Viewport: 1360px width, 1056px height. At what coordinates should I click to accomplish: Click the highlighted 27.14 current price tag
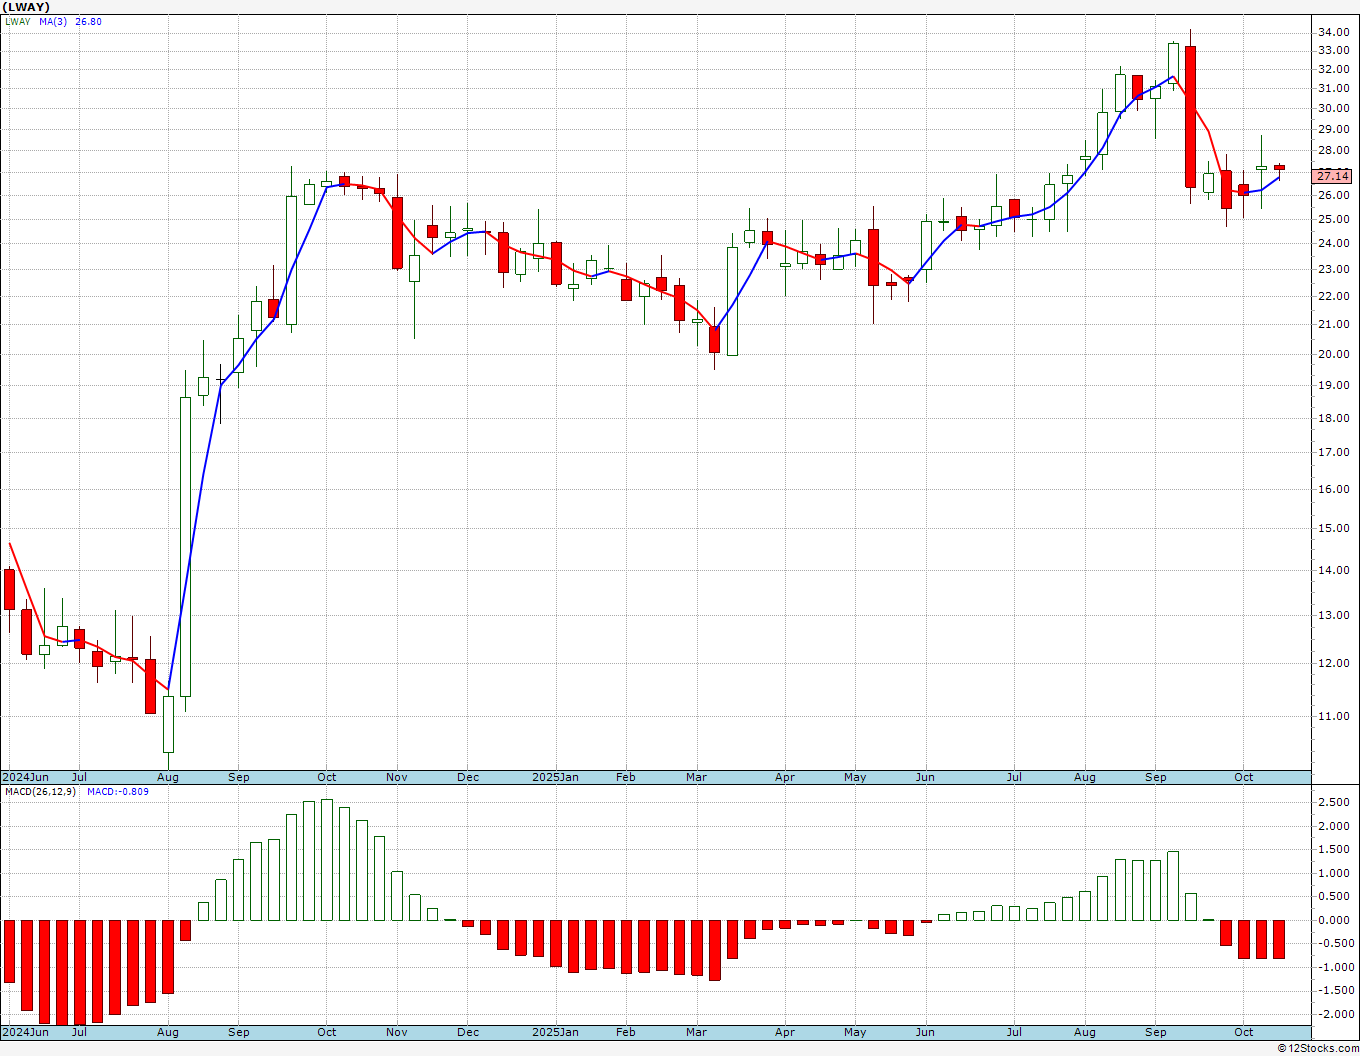[x=1332, y=176]
